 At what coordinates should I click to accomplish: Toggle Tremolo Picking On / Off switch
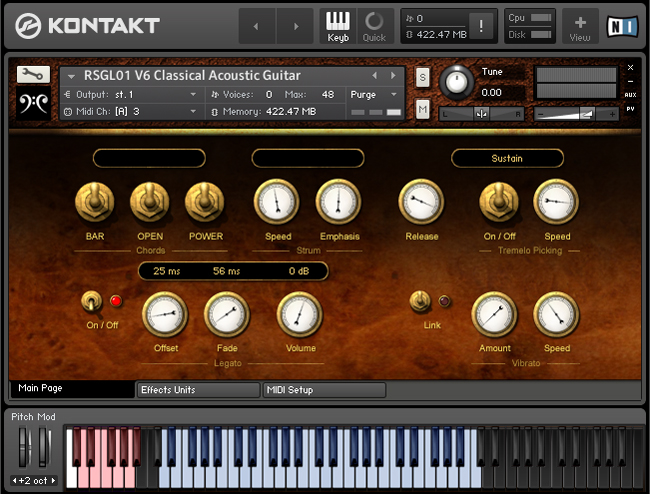(499, 202)
